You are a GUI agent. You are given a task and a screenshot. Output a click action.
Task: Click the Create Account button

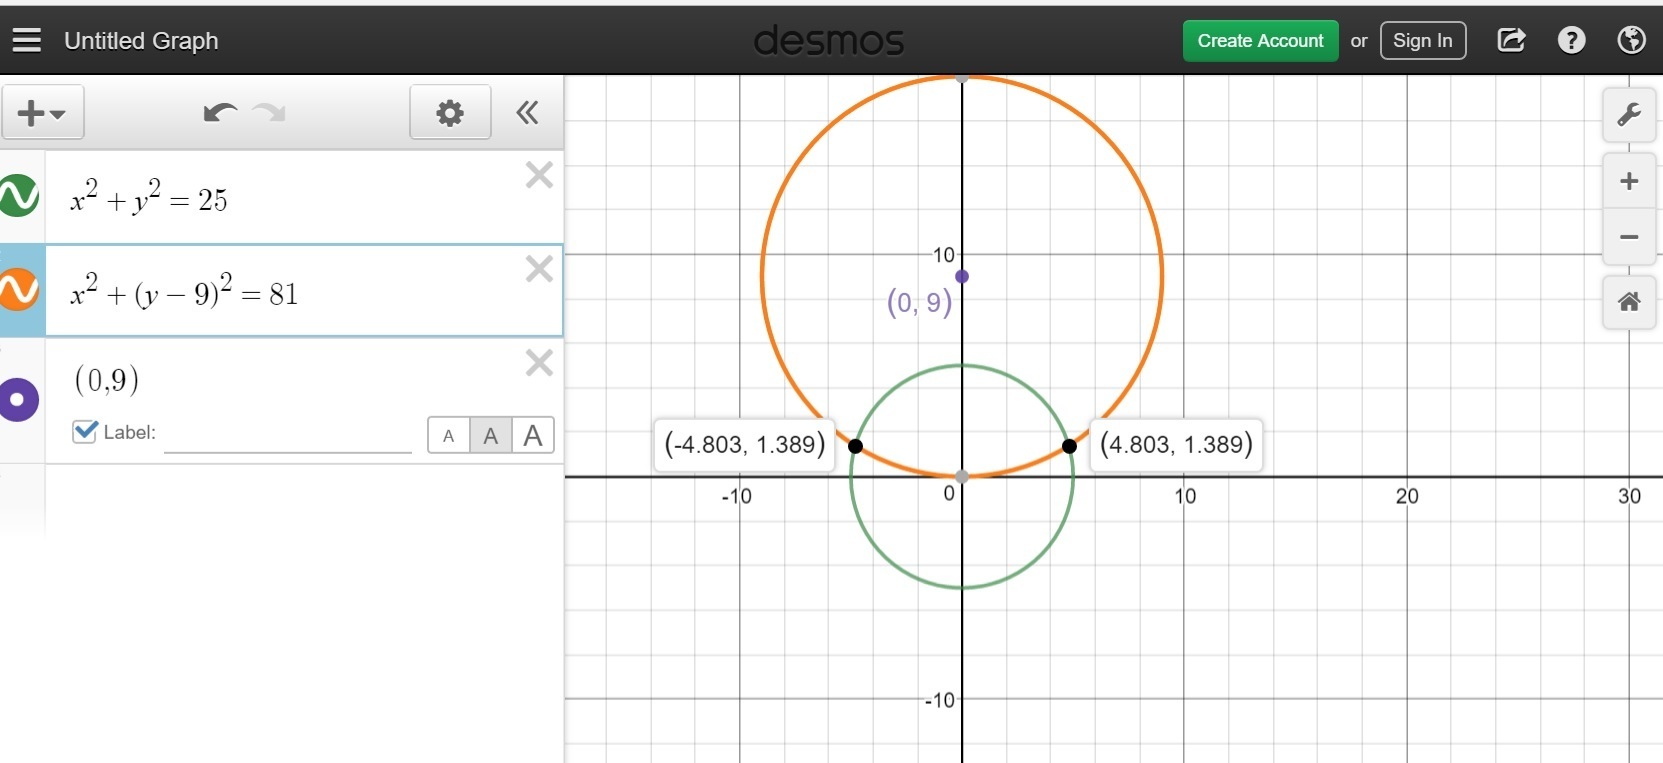(1260, 41)
